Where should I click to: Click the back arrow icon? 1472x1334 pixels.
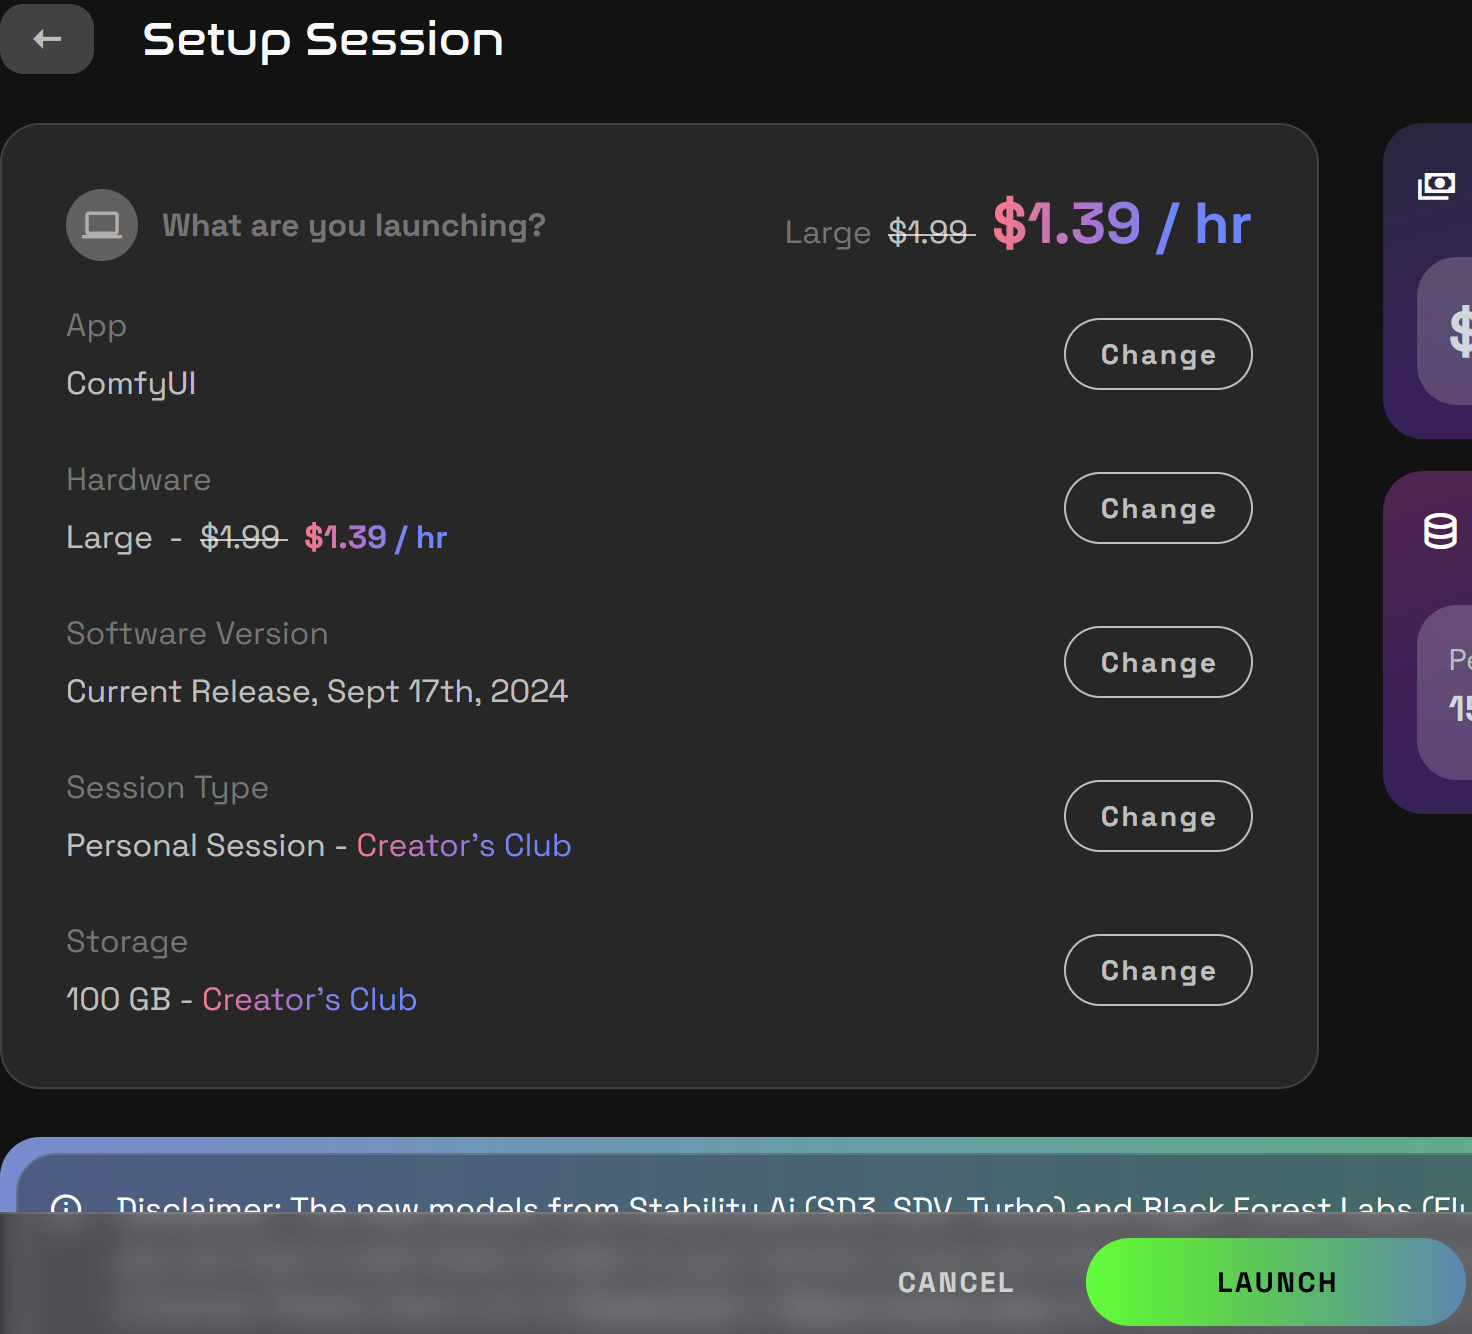pyautogui.click(x=46, y=39)
